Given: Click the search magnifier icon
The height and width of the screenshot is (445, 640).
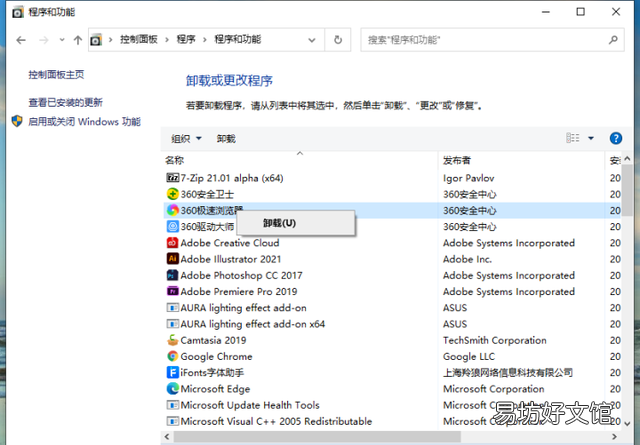Looking at the screenshot, I should [x=613, y=40].
